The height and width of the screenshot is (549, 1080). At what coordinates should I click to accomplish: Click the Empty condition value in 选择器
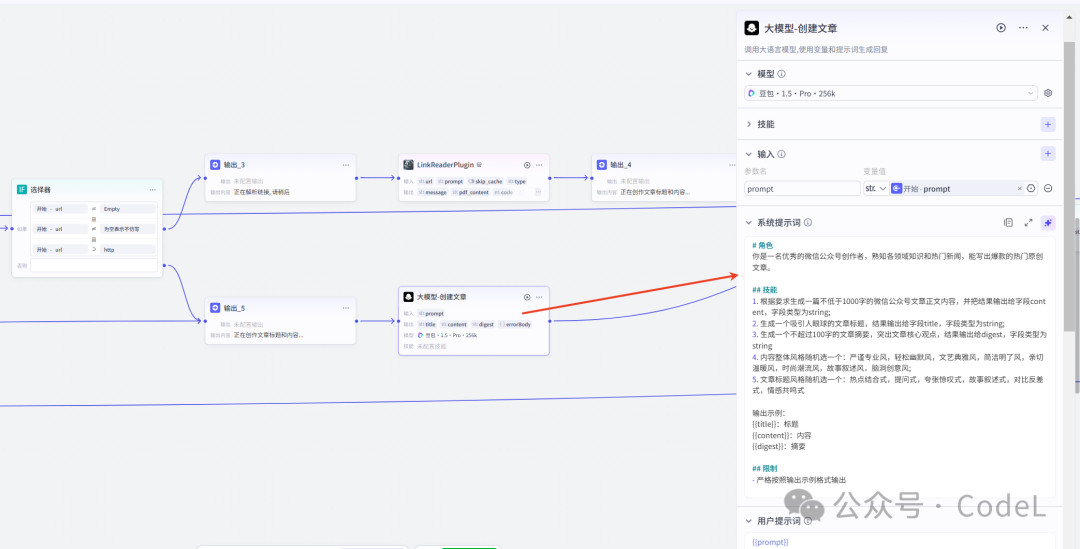(127, 209)
